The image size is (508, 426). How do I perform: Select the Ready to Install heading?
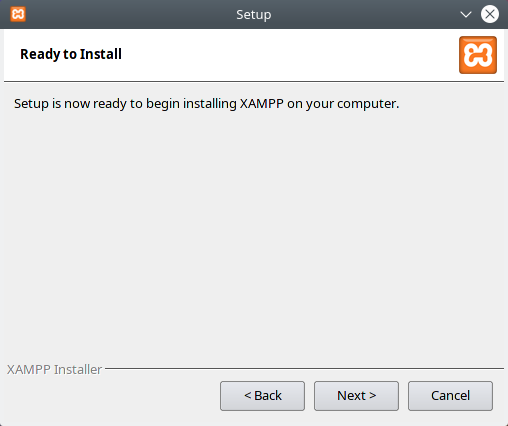(71, 54)
